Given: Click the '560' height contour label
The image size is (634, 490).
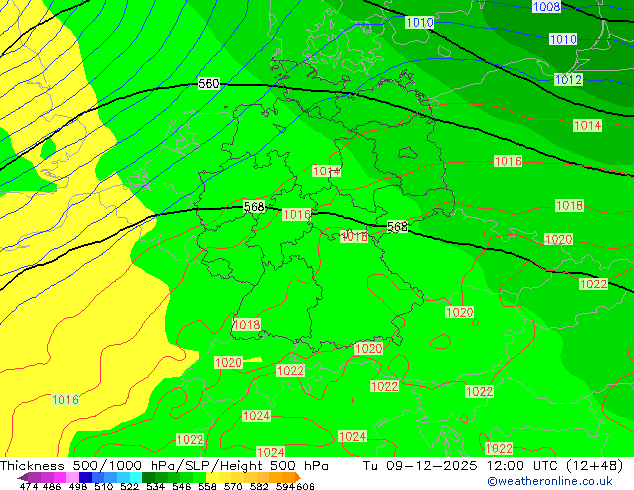Looking at the screenshot, I should [x=209, y=84].
